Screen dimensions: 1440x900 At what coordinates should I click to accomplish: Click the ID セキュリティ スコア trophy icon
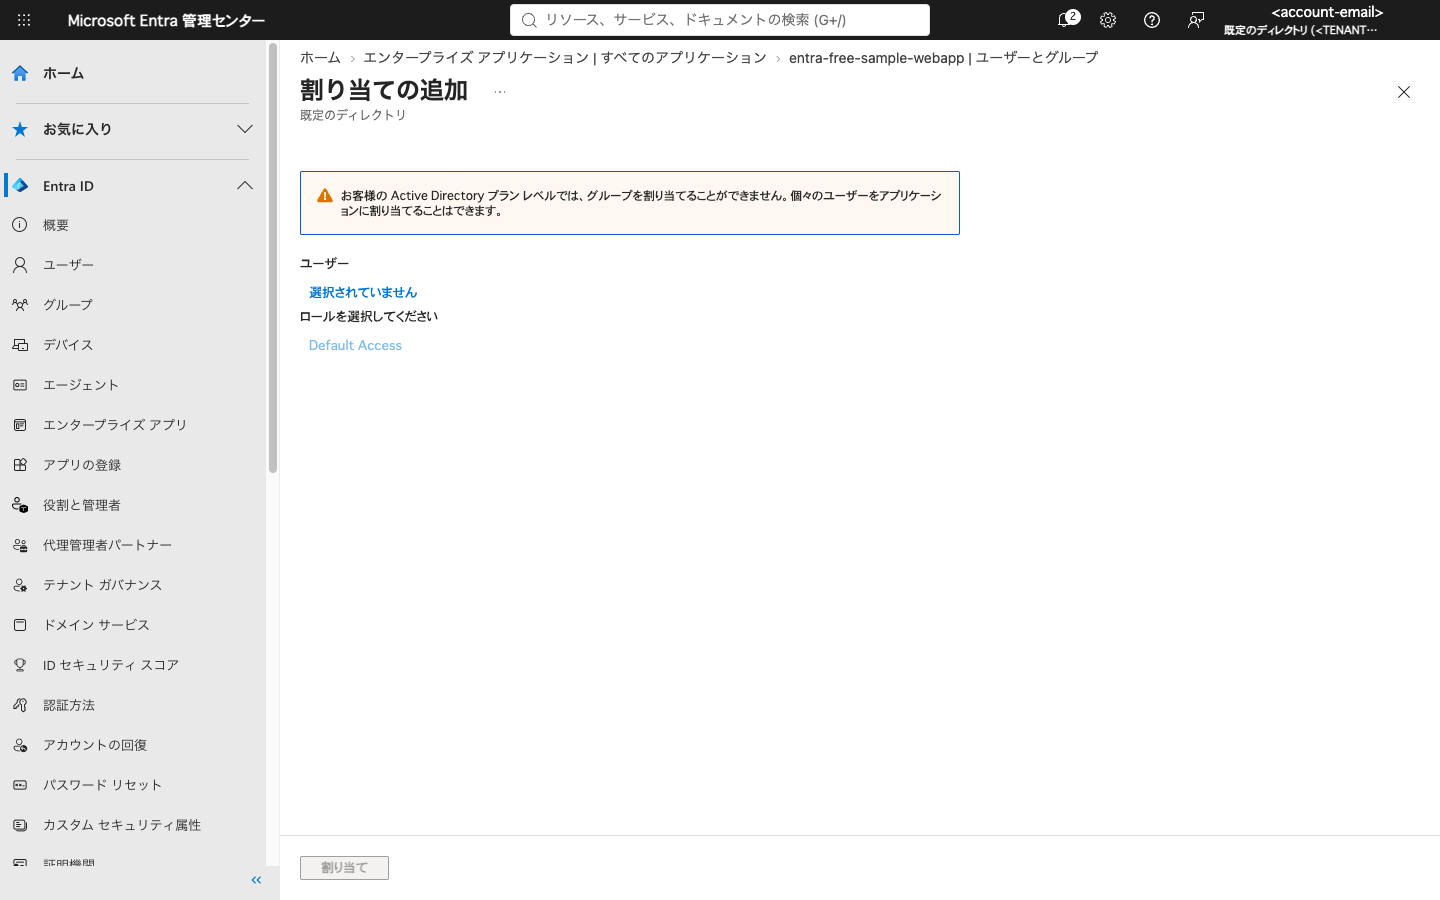(20, 665)
